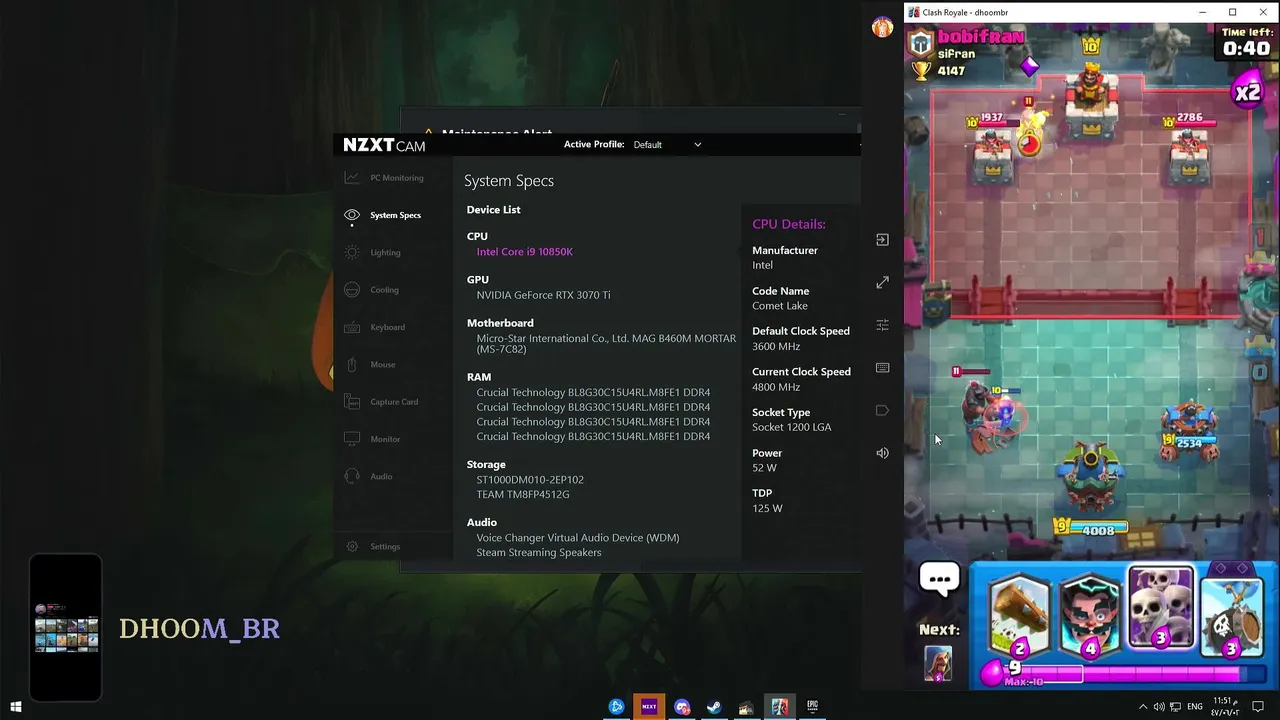The width and height of the screenshot is (1280, 720).
Task: Click the speaker volume icon in emulator sidebar
Action: pyautogui.click(x=882, y=453)
